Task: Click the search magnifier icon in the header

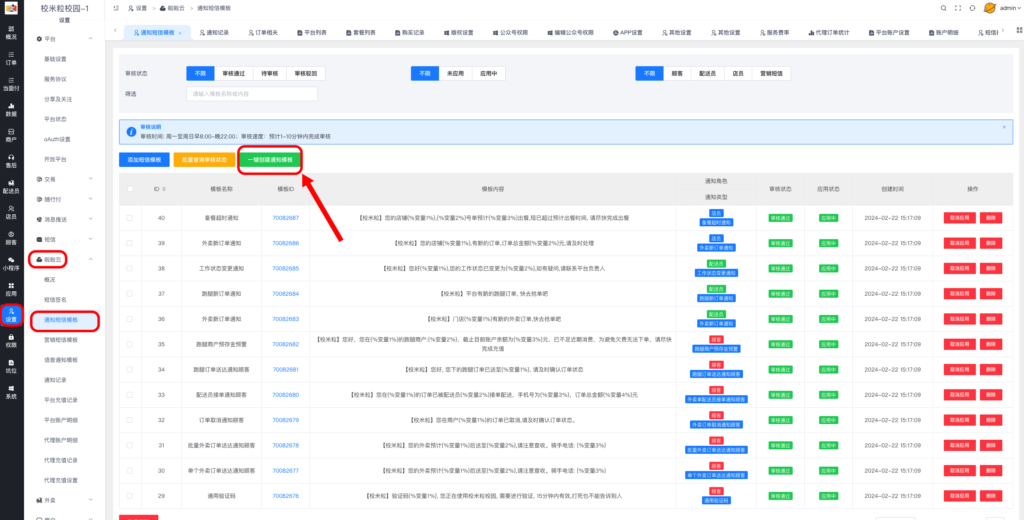Action: coord(943,8)
